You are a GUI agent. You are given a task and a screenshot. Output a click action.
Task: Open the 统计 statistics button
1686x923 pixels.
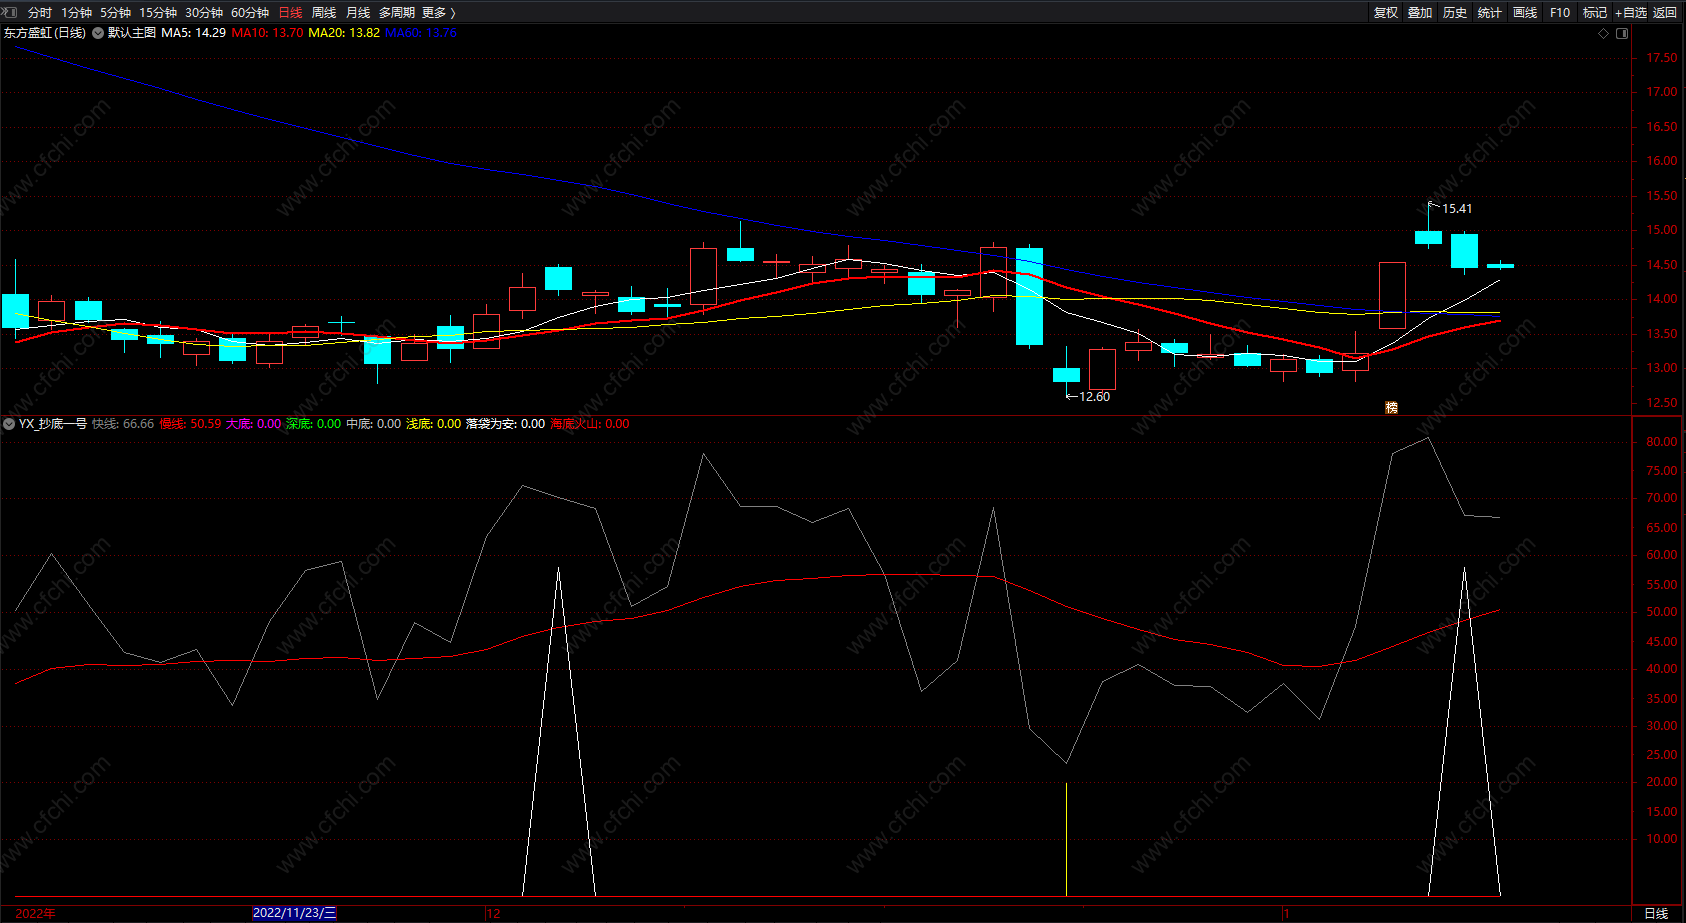click(1490, 13)
